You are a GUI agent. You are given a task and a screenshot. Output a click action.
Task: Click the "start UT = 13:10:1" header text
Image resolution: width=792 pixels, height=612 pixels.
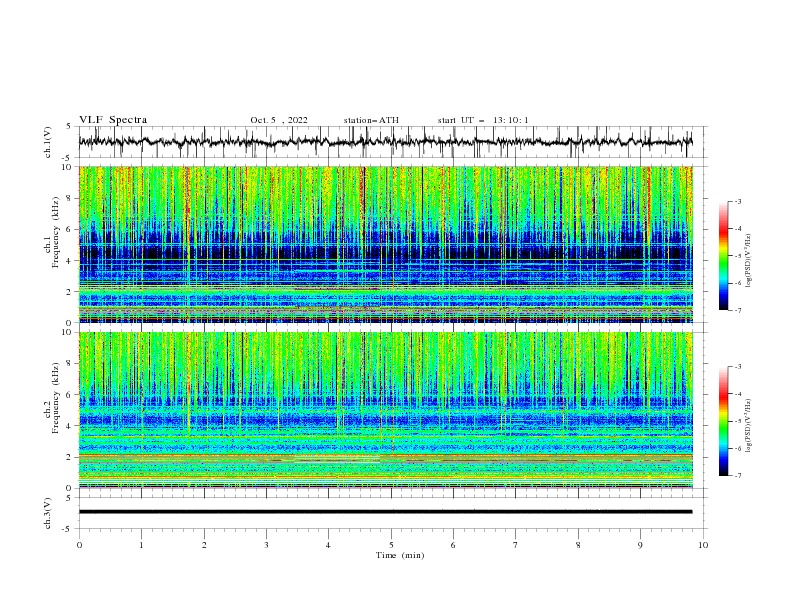(483, 120)
